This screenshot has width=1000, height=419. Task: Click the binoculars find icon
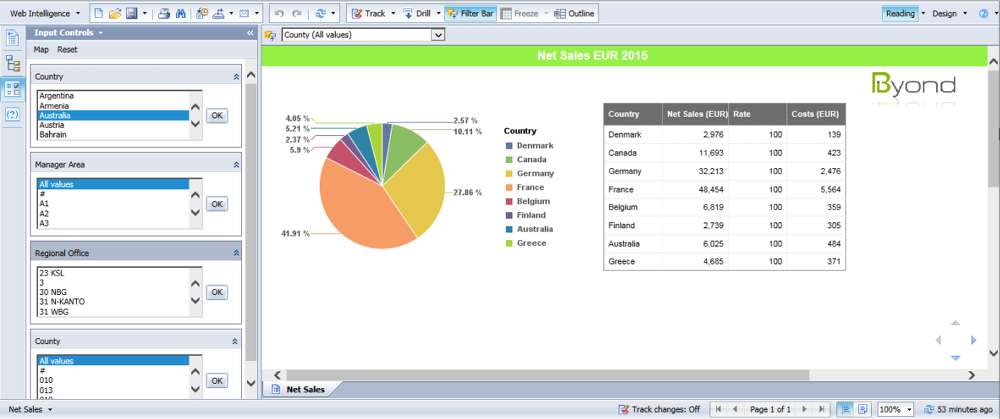(x=181, y=14)
